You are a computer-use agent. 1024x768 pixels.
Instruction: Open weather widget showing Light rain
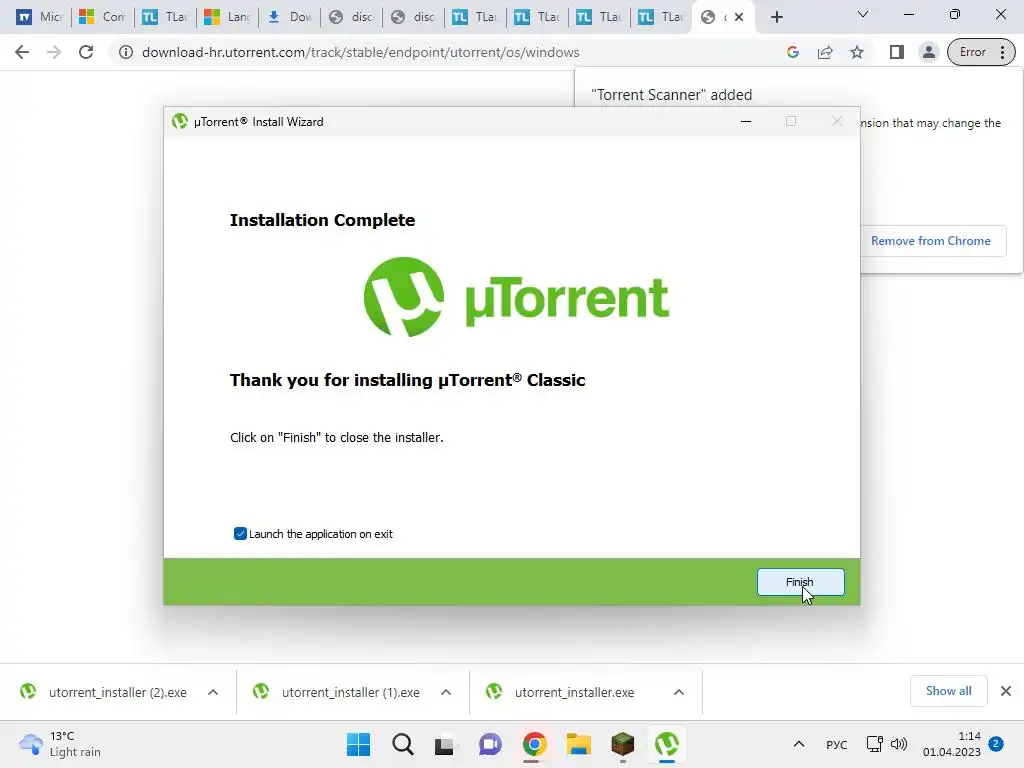click(x=60, y=744)
